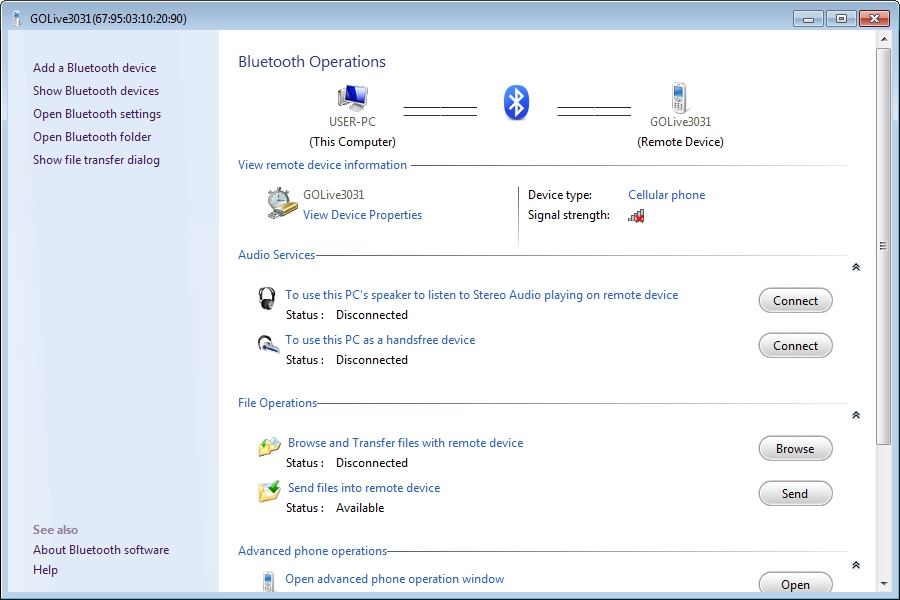Click Send files into remote device link
The height and width of the screenshot is (600, 900).
[x=364, y=487]
